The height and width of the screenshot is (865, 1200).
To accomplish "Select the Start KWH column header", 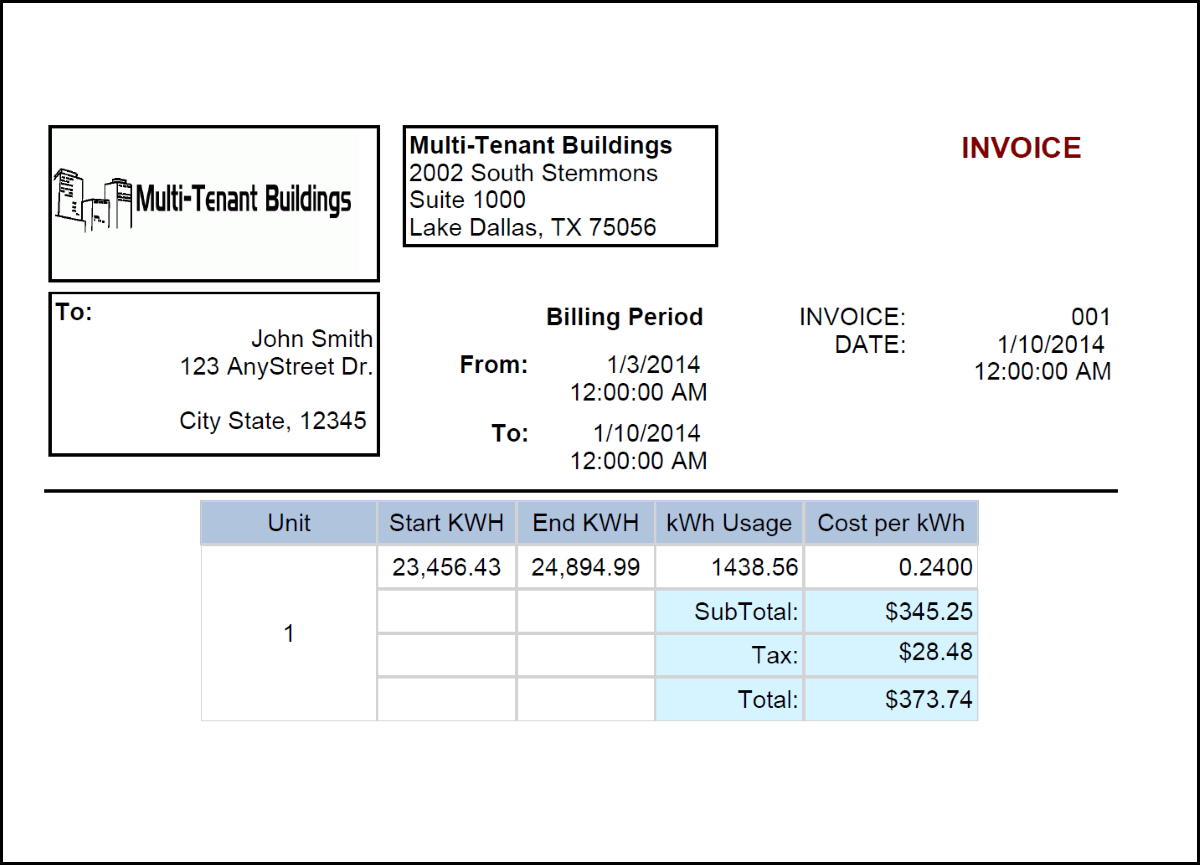I will pos(446,523).
